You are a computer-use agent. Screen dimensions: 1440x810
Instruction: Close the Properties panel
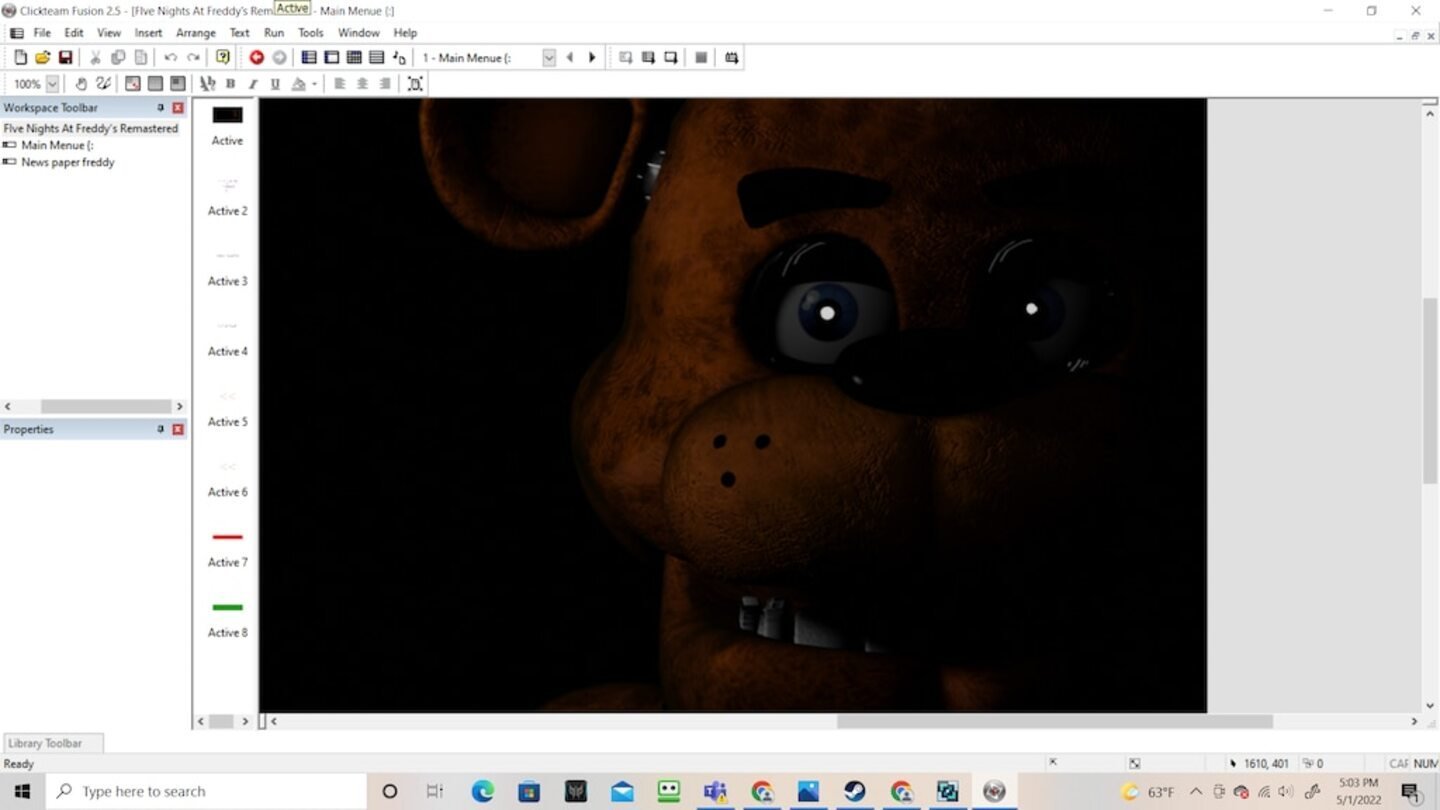click(178, 429)
